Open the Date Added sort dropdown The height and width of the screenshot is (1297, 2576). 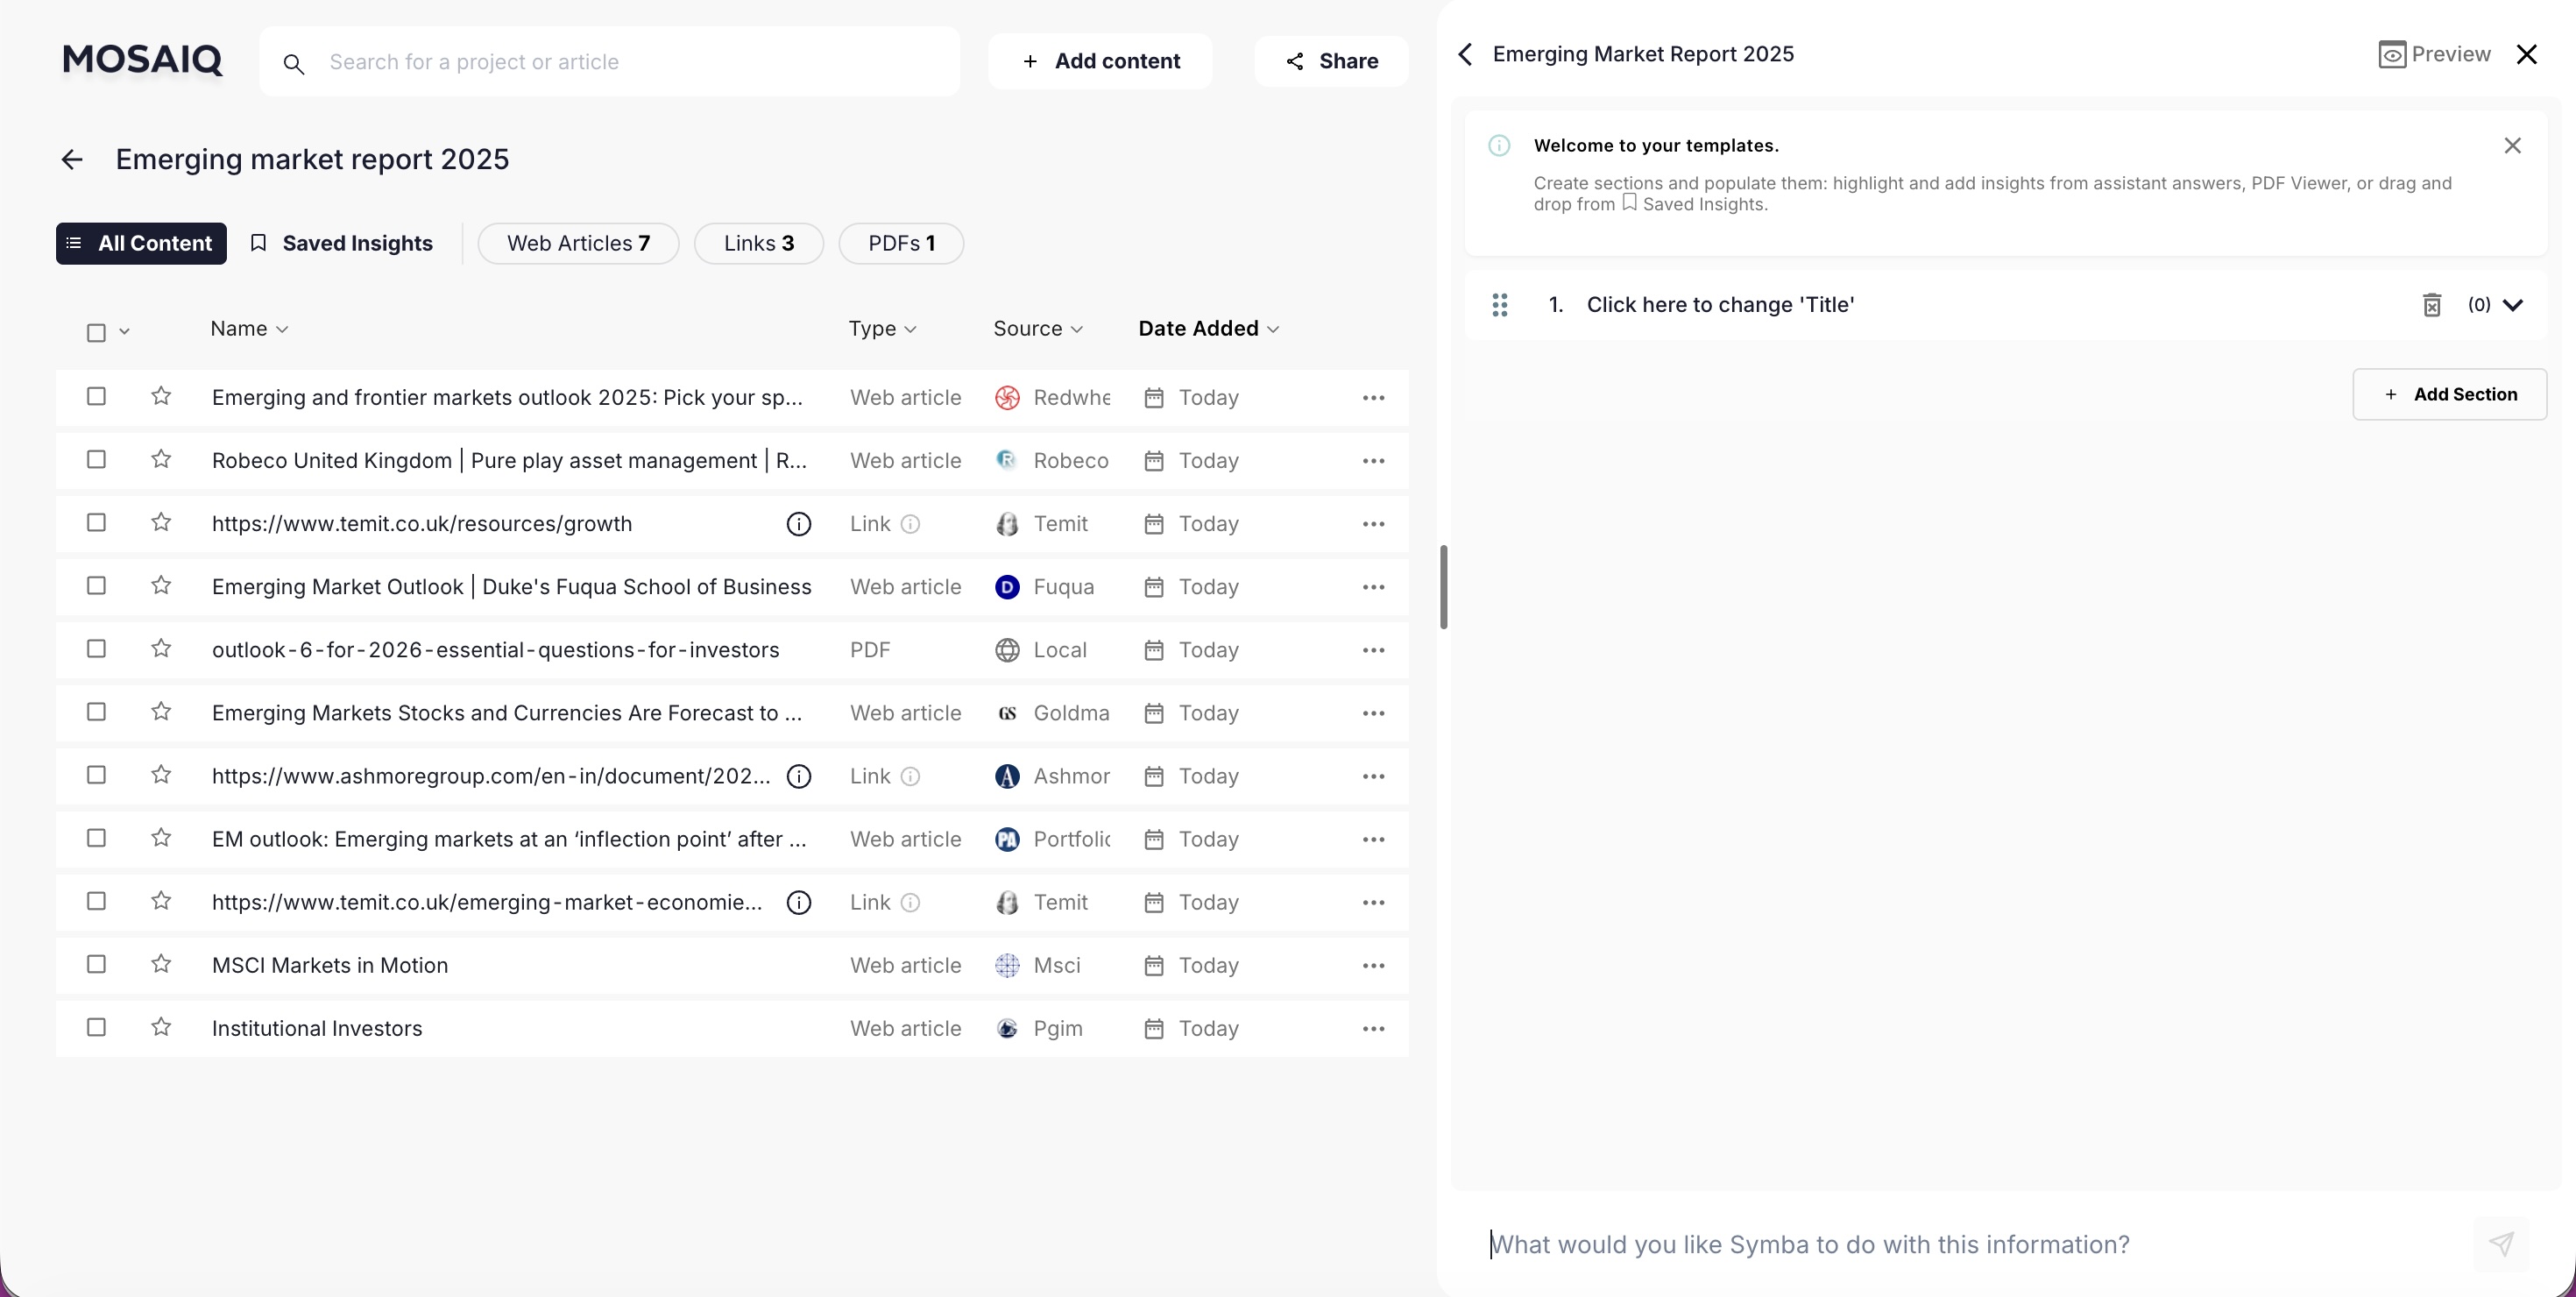(1273, 328)
